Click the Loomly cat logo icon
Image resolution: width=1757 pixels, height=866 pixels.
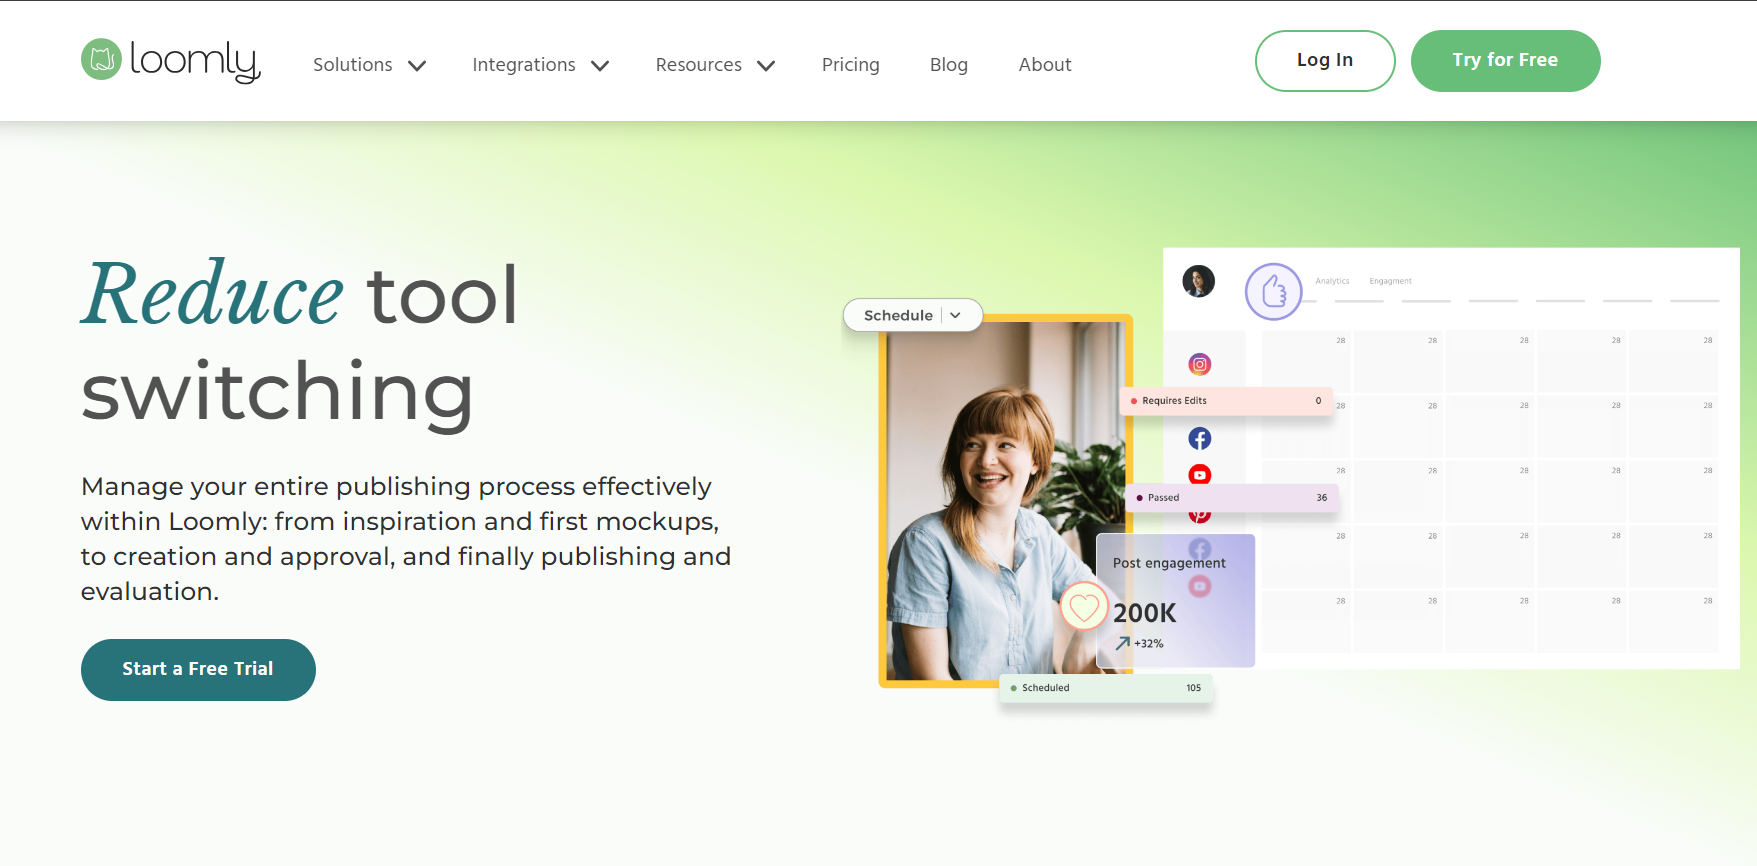[x=101, y=60]
